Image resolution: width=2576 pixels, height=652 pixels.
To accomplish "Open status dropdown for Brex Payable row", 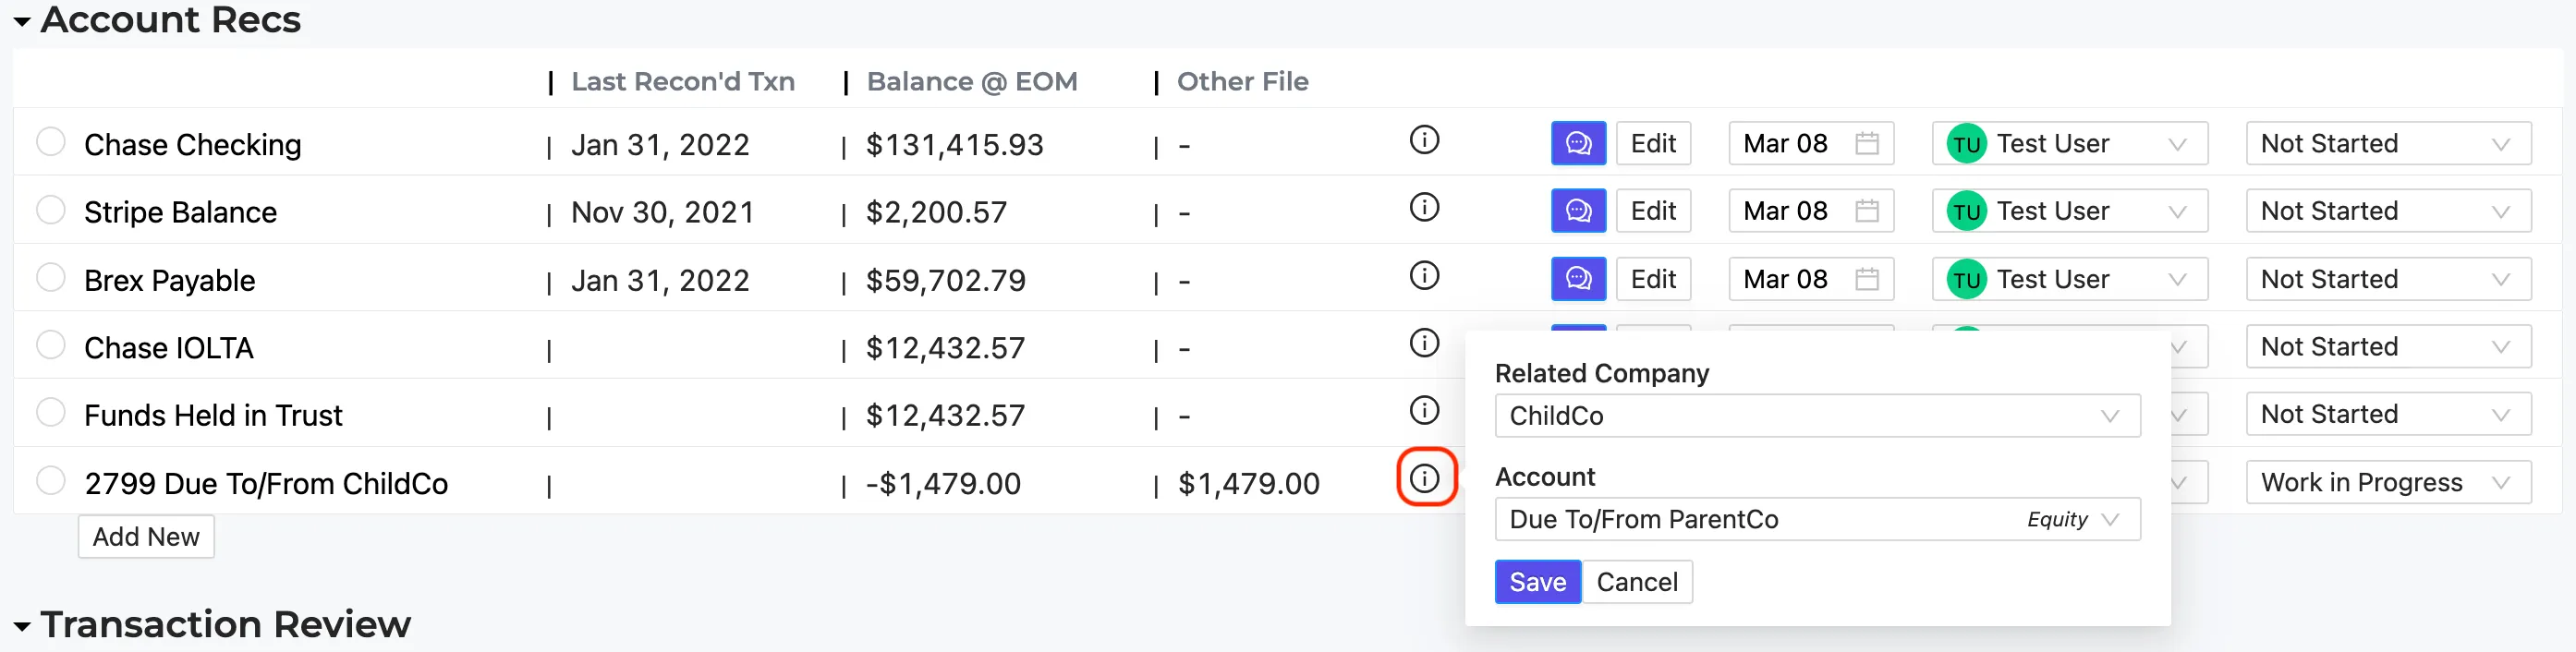I will pos(2388,279).
